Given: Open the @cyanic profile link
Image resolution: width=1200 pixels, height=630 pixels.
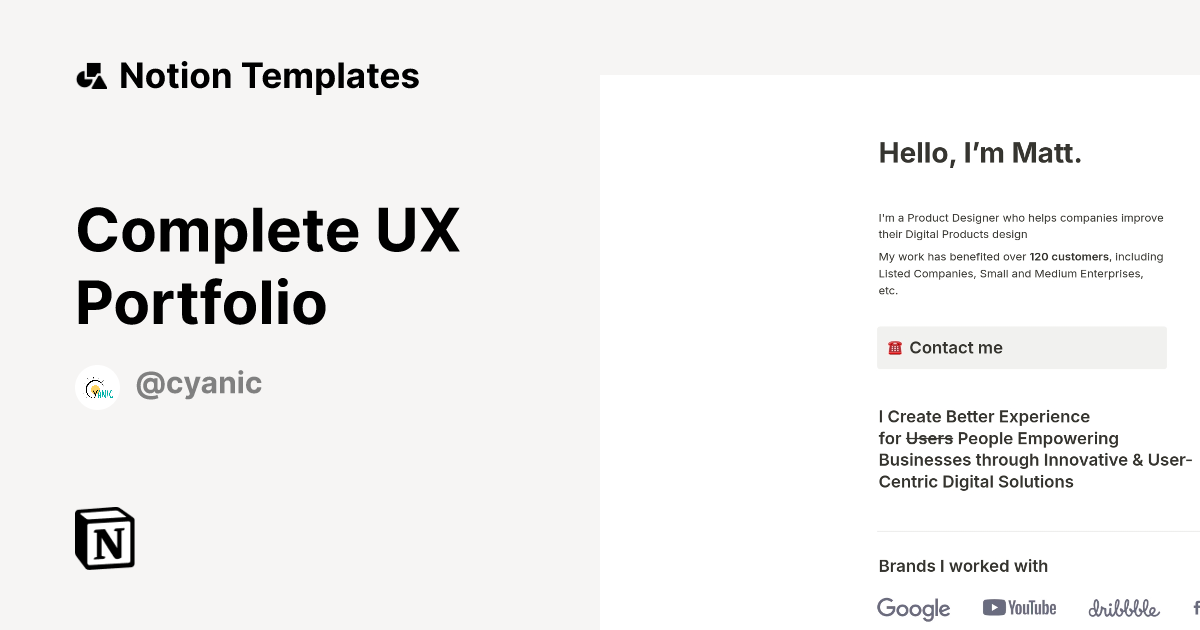Looking at the screenshot, I should [x=198, y=383].
